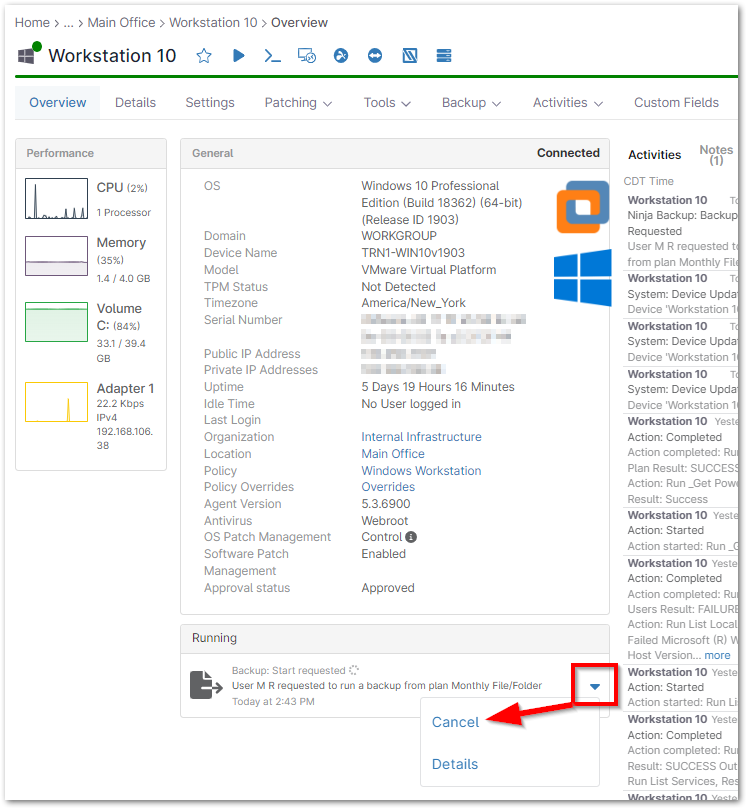Screen dimensions: 747x809
Task: Open the command line terminal icon
Action: coord(272,56)
